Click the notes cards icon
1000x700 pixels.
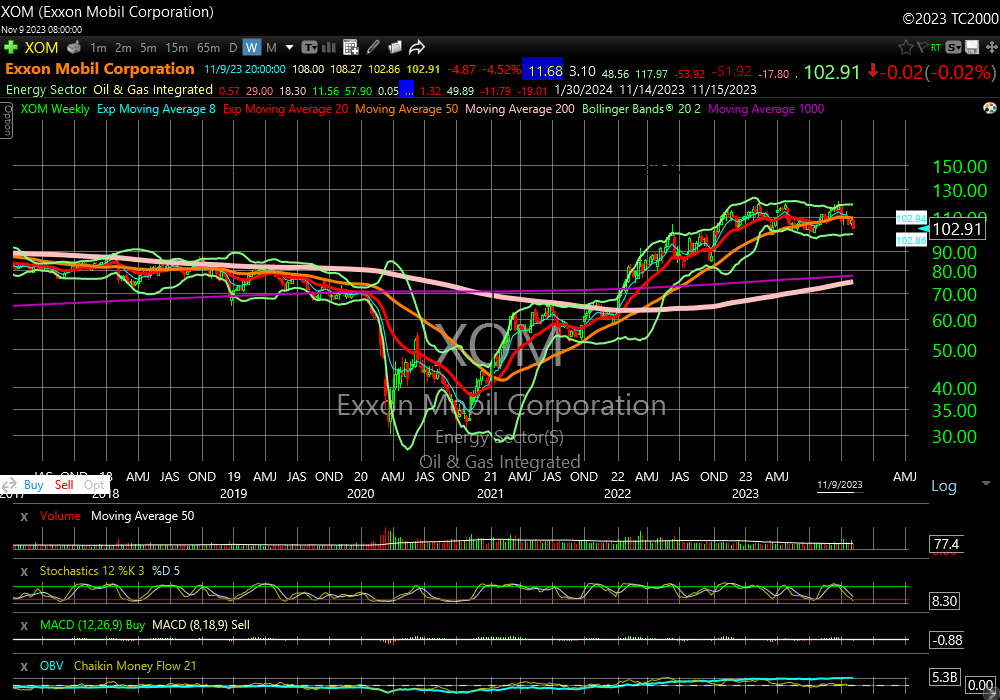[395, 47]
